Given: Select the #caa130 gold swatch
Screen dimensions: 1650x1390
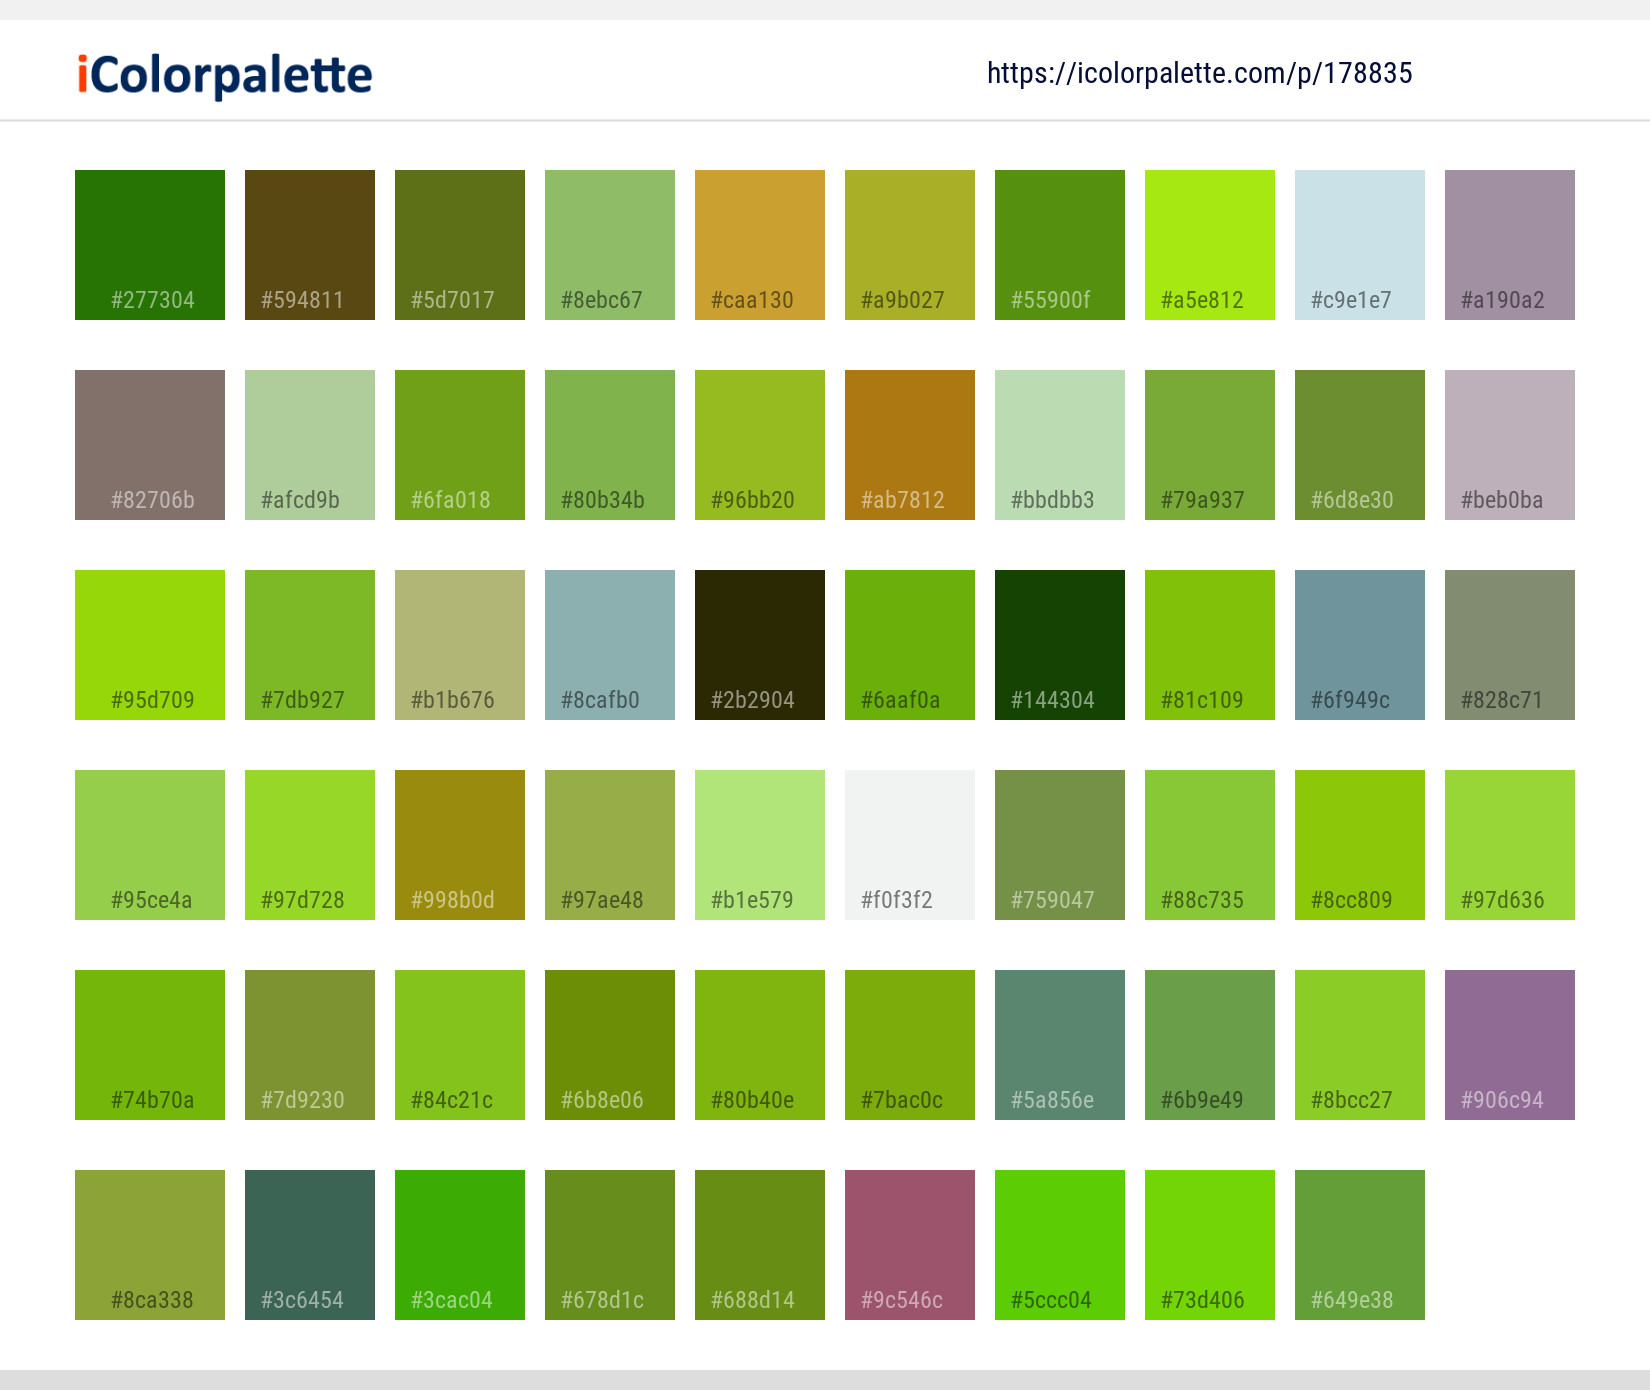Looking at the screenshot, I should pyautogui.click(x=760, y=245).
